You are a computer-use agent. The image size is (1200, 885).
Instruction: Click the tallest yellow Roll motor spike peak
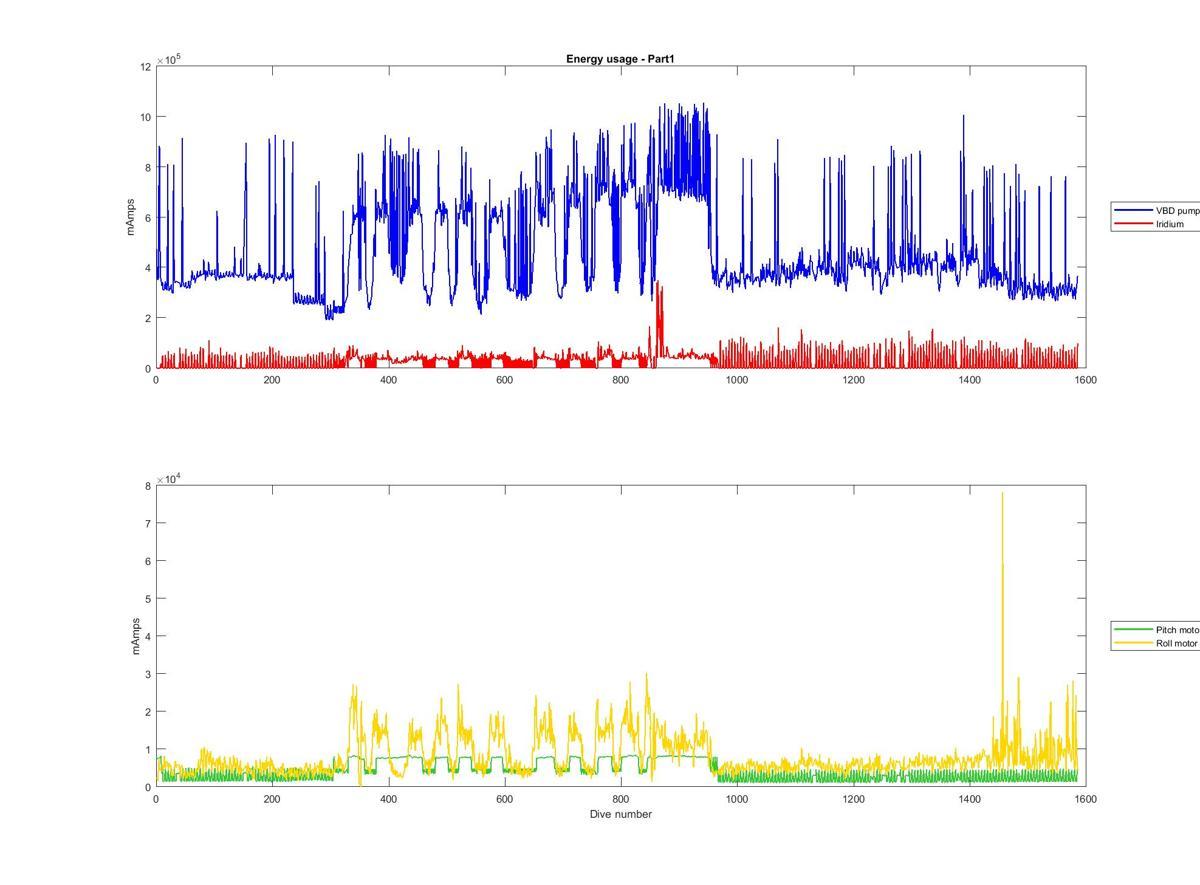[x=1003, y=493]
